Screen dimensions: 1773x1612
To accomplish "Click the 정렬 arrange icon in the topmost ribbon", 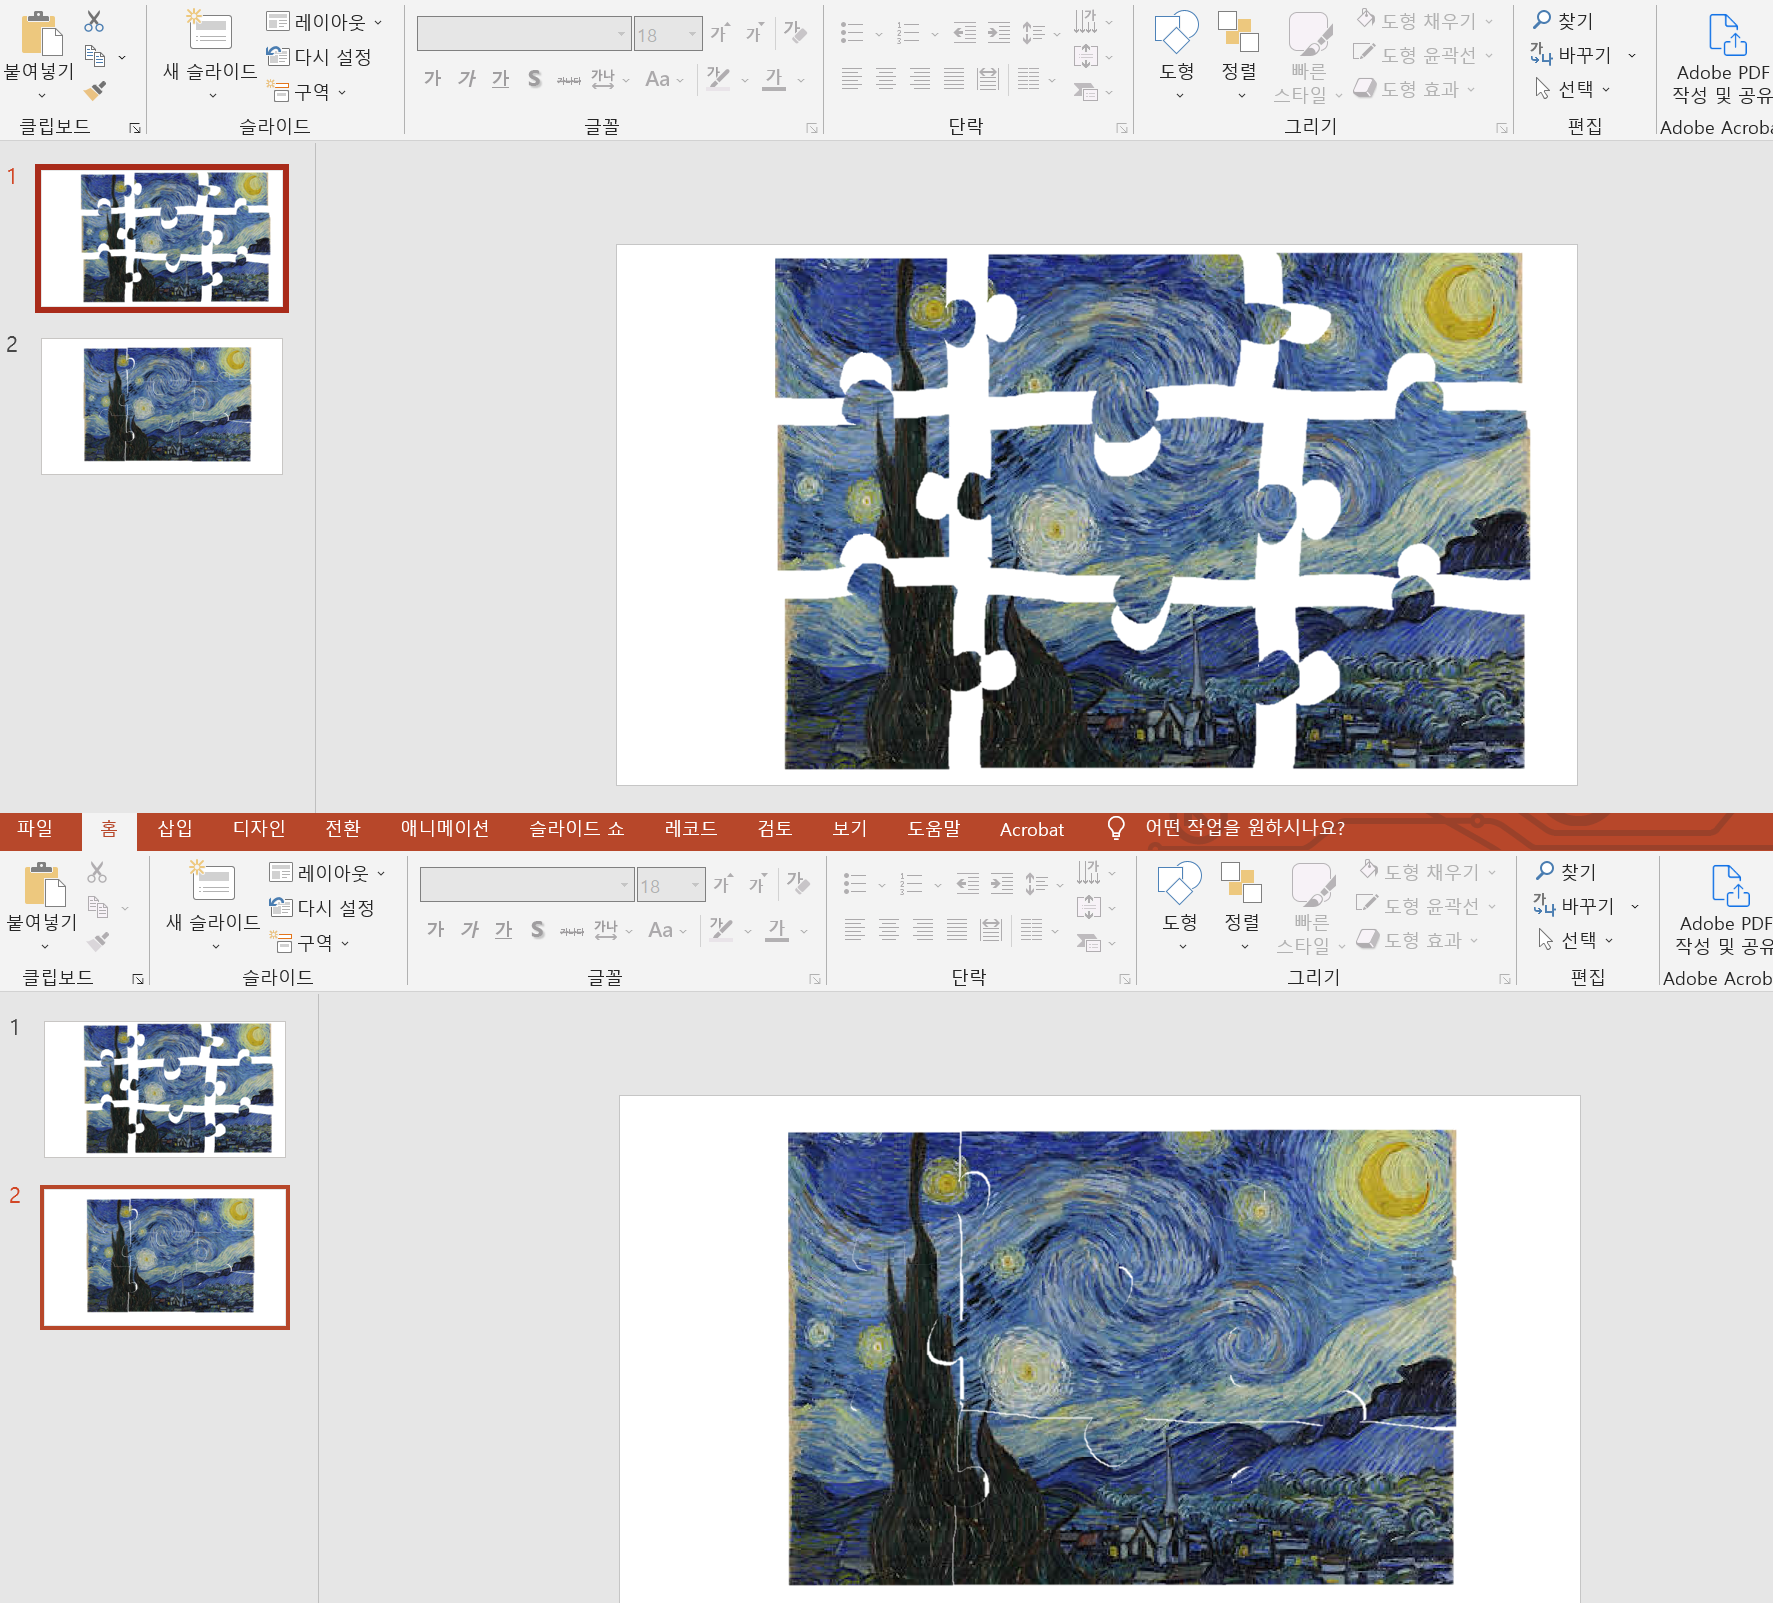I will (1238, 32).
